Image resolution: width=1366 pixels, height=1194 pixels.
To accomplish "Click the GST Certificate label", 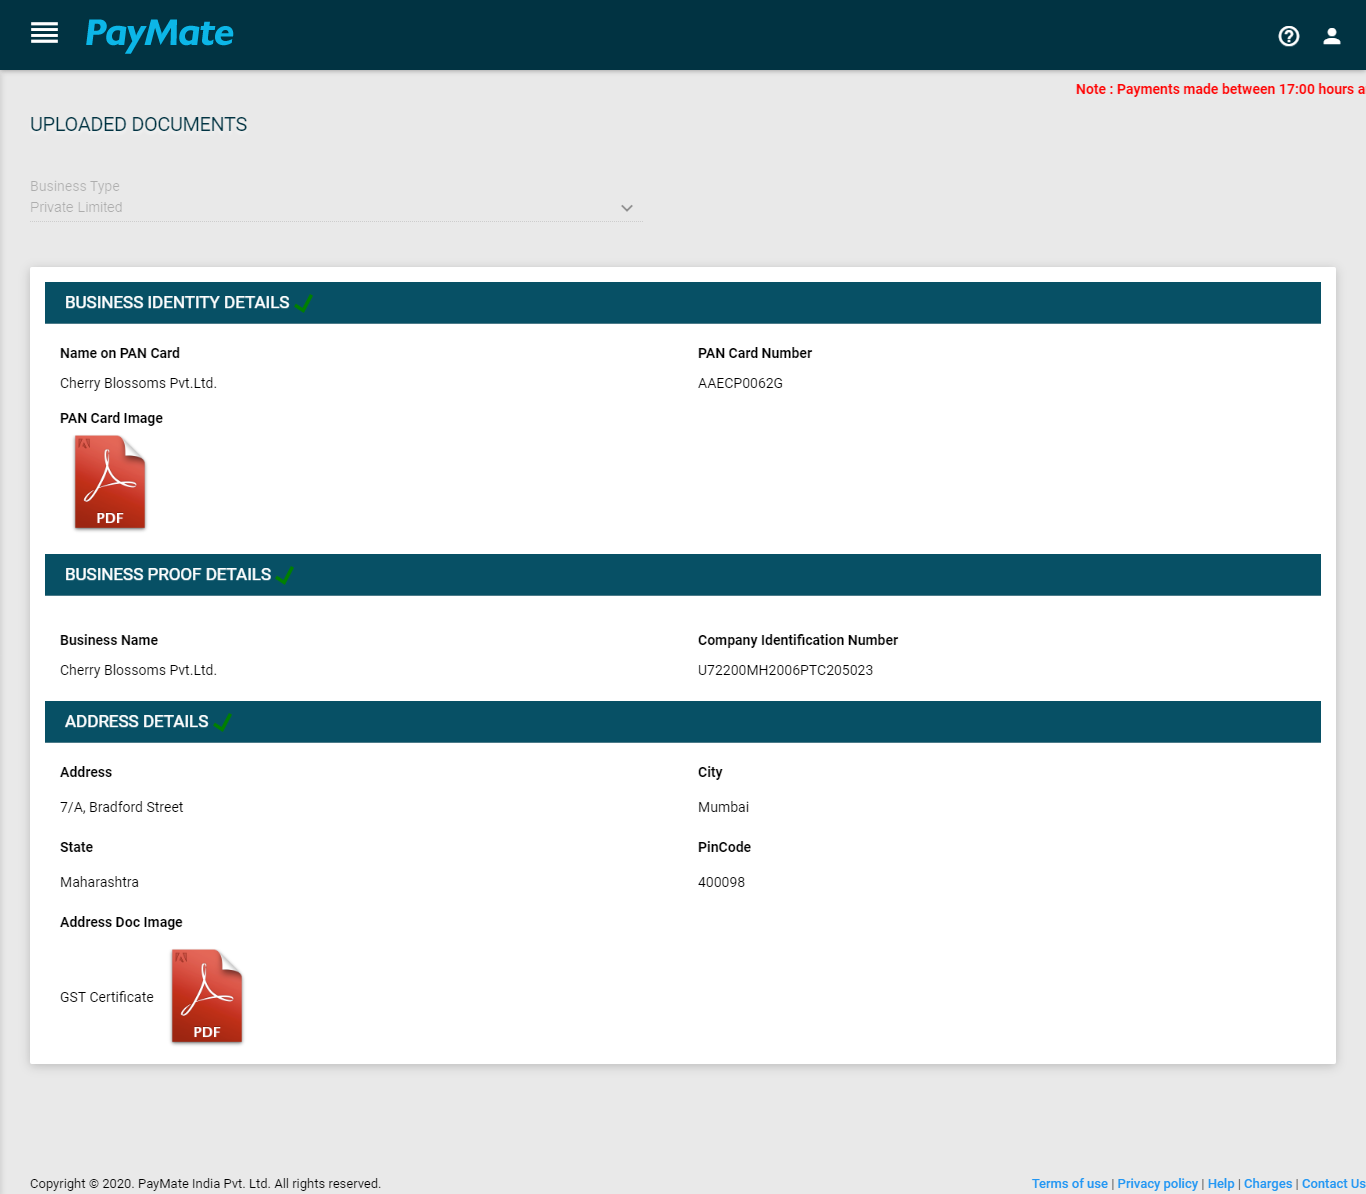I will [x=107, y=997].
